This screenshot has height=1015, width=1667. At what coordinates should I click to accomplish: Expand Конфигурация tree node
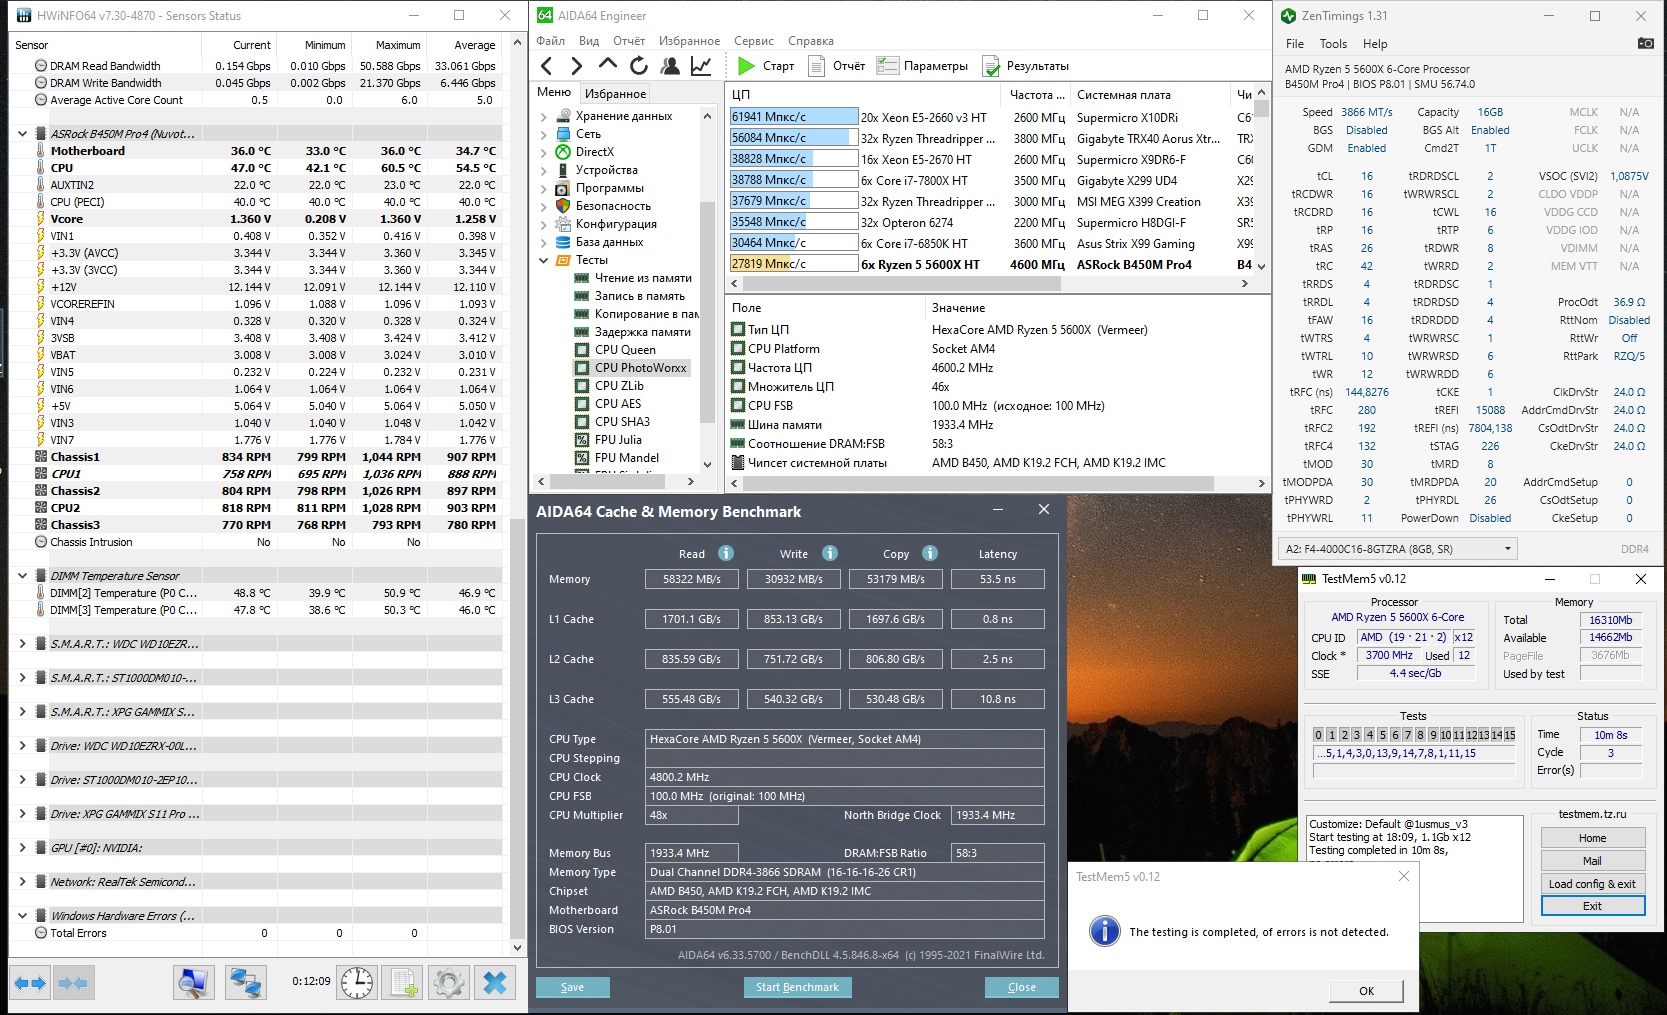tap(544, 224)
